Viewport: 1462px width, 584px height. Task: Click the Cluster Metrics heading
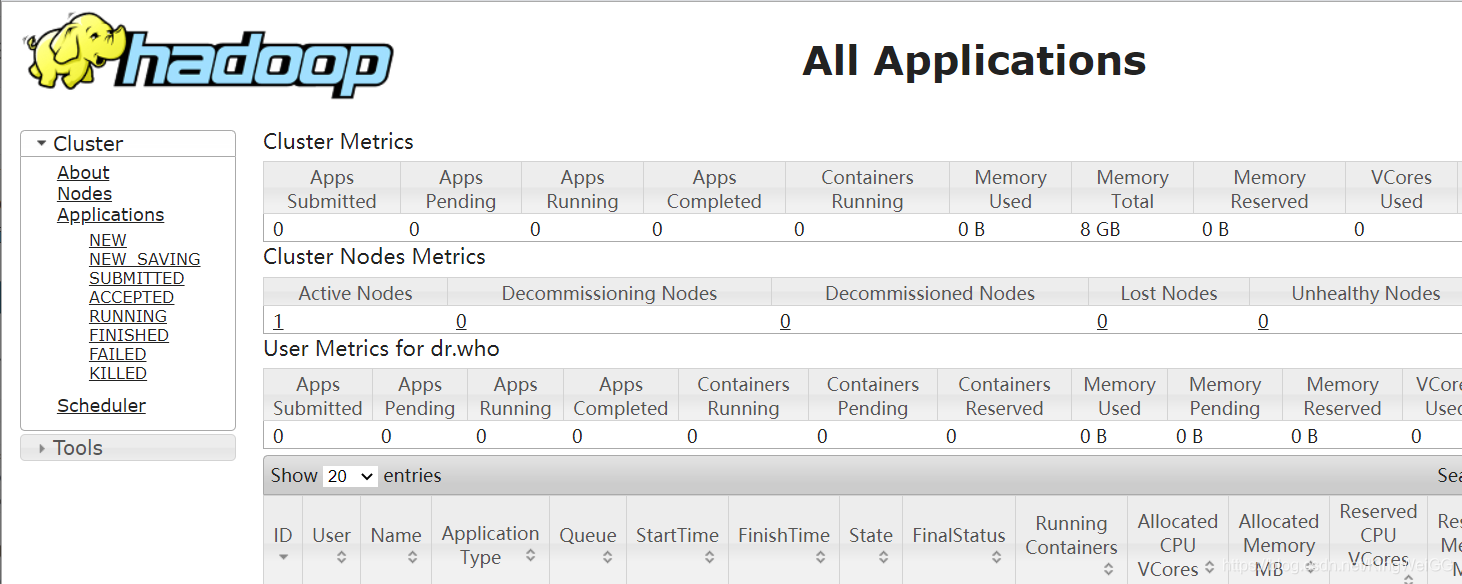pyautogui.click(x=338, y=142)
